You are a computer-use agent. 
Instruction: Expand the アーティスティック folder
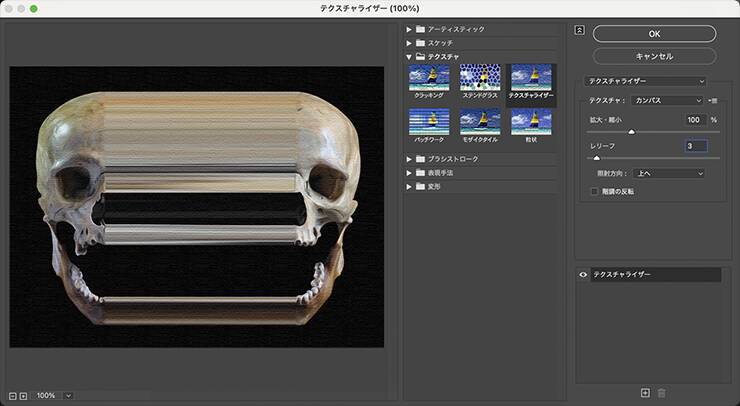(408, 29)
